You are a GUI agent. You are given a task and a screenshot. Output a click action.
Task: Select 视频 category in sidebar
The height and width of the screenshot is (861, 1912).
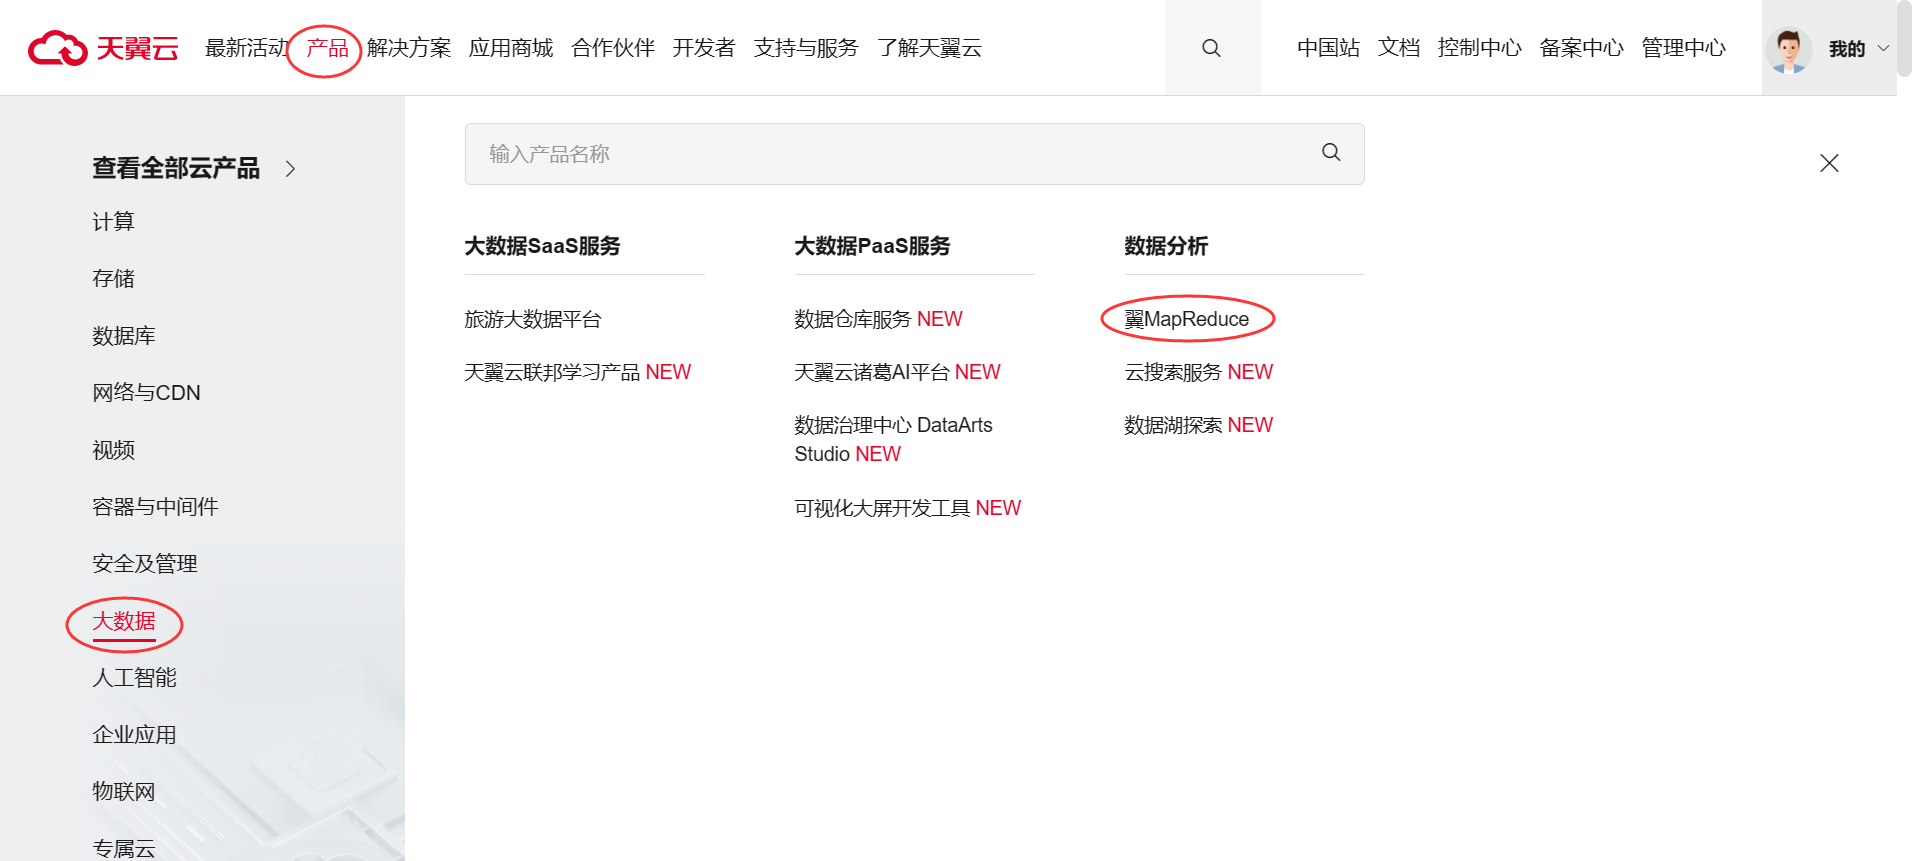click(x=113, y=450)
